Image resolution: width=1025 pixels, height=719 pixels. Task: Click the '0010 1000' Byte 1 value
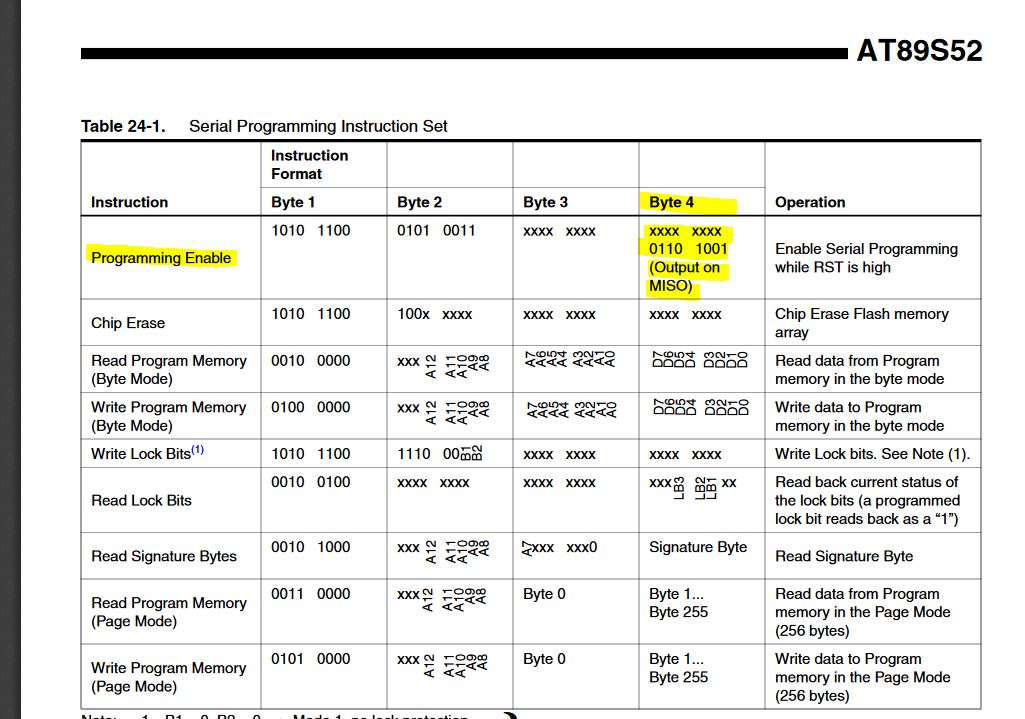[311, 547]
